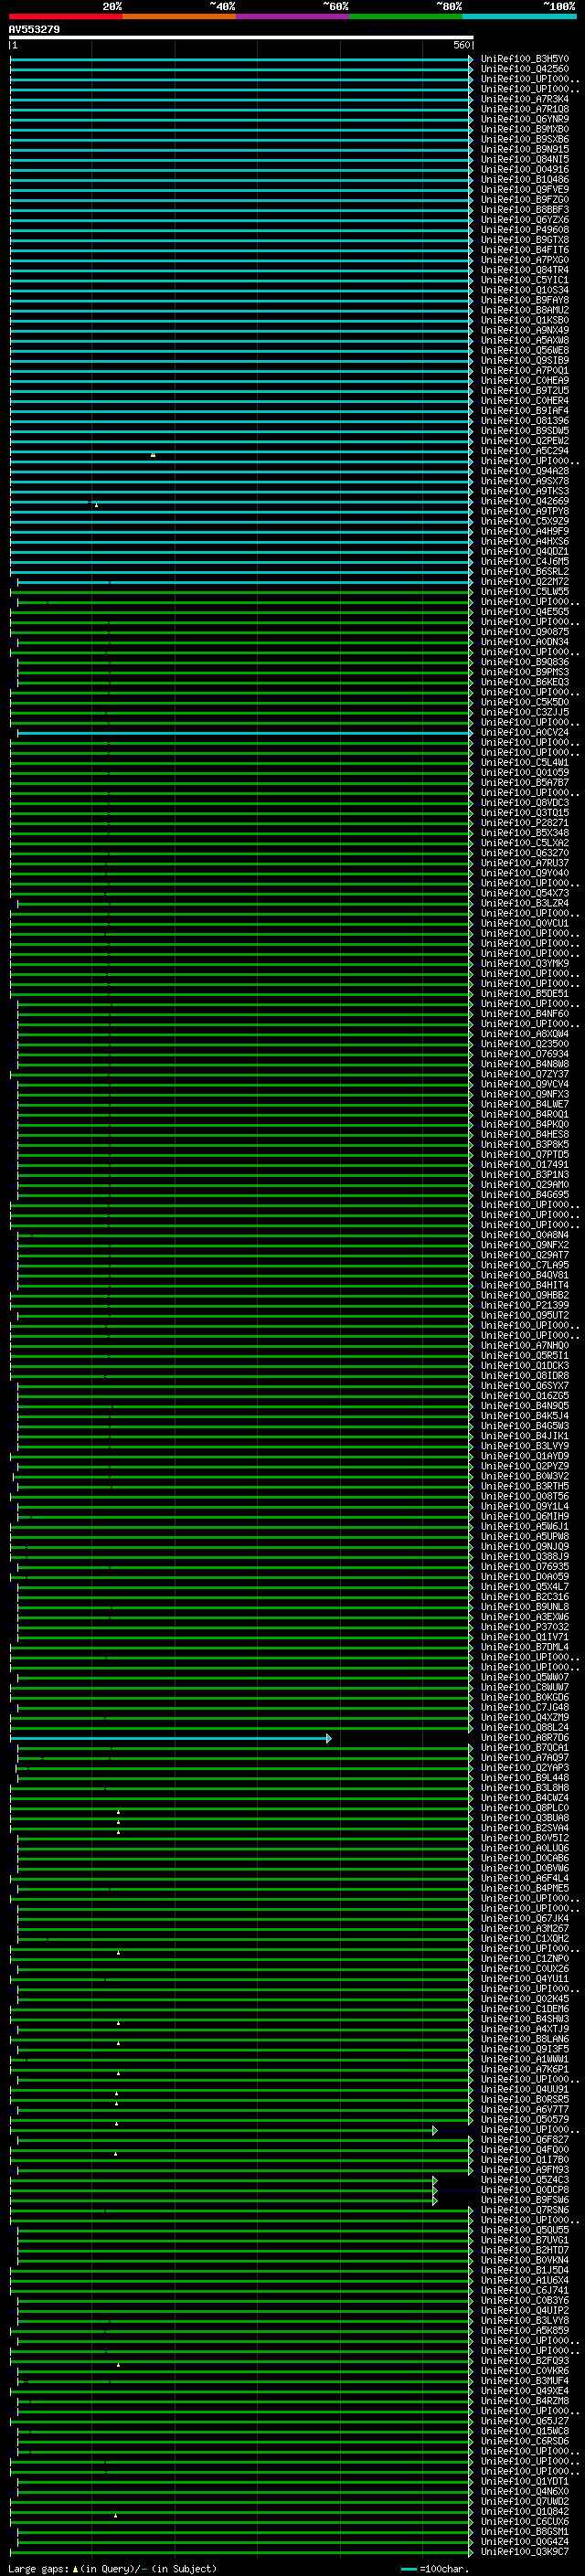Select the UniRef100_C5LW55 label
Screen dimensions: 585x2576
coord(524,591)
